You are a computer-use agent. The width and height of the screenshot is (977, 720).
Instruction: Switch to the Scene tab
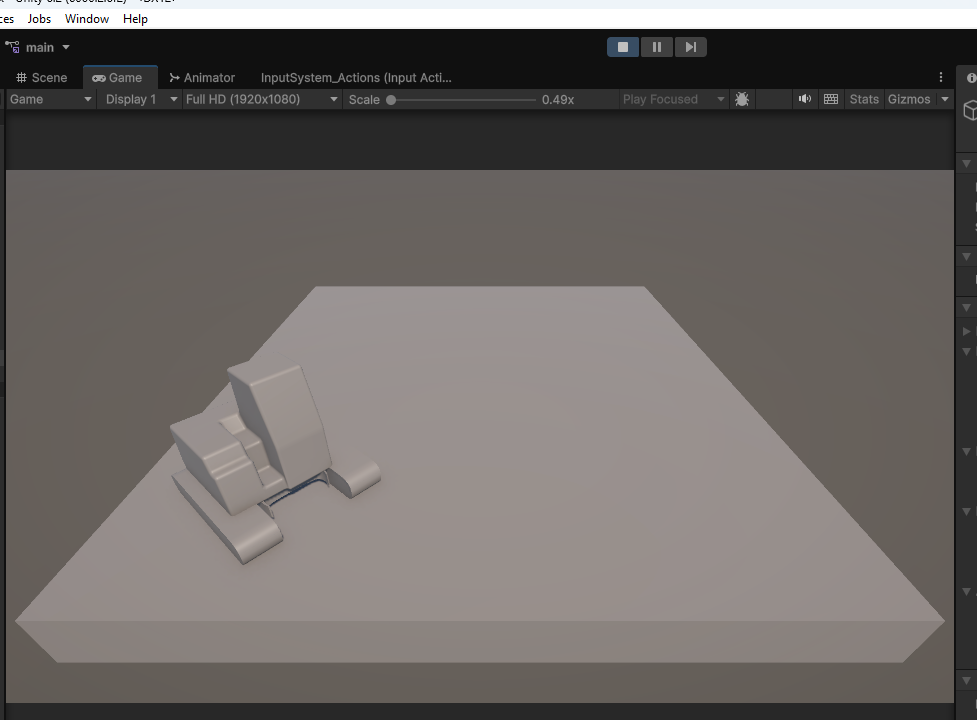point(42,78)
